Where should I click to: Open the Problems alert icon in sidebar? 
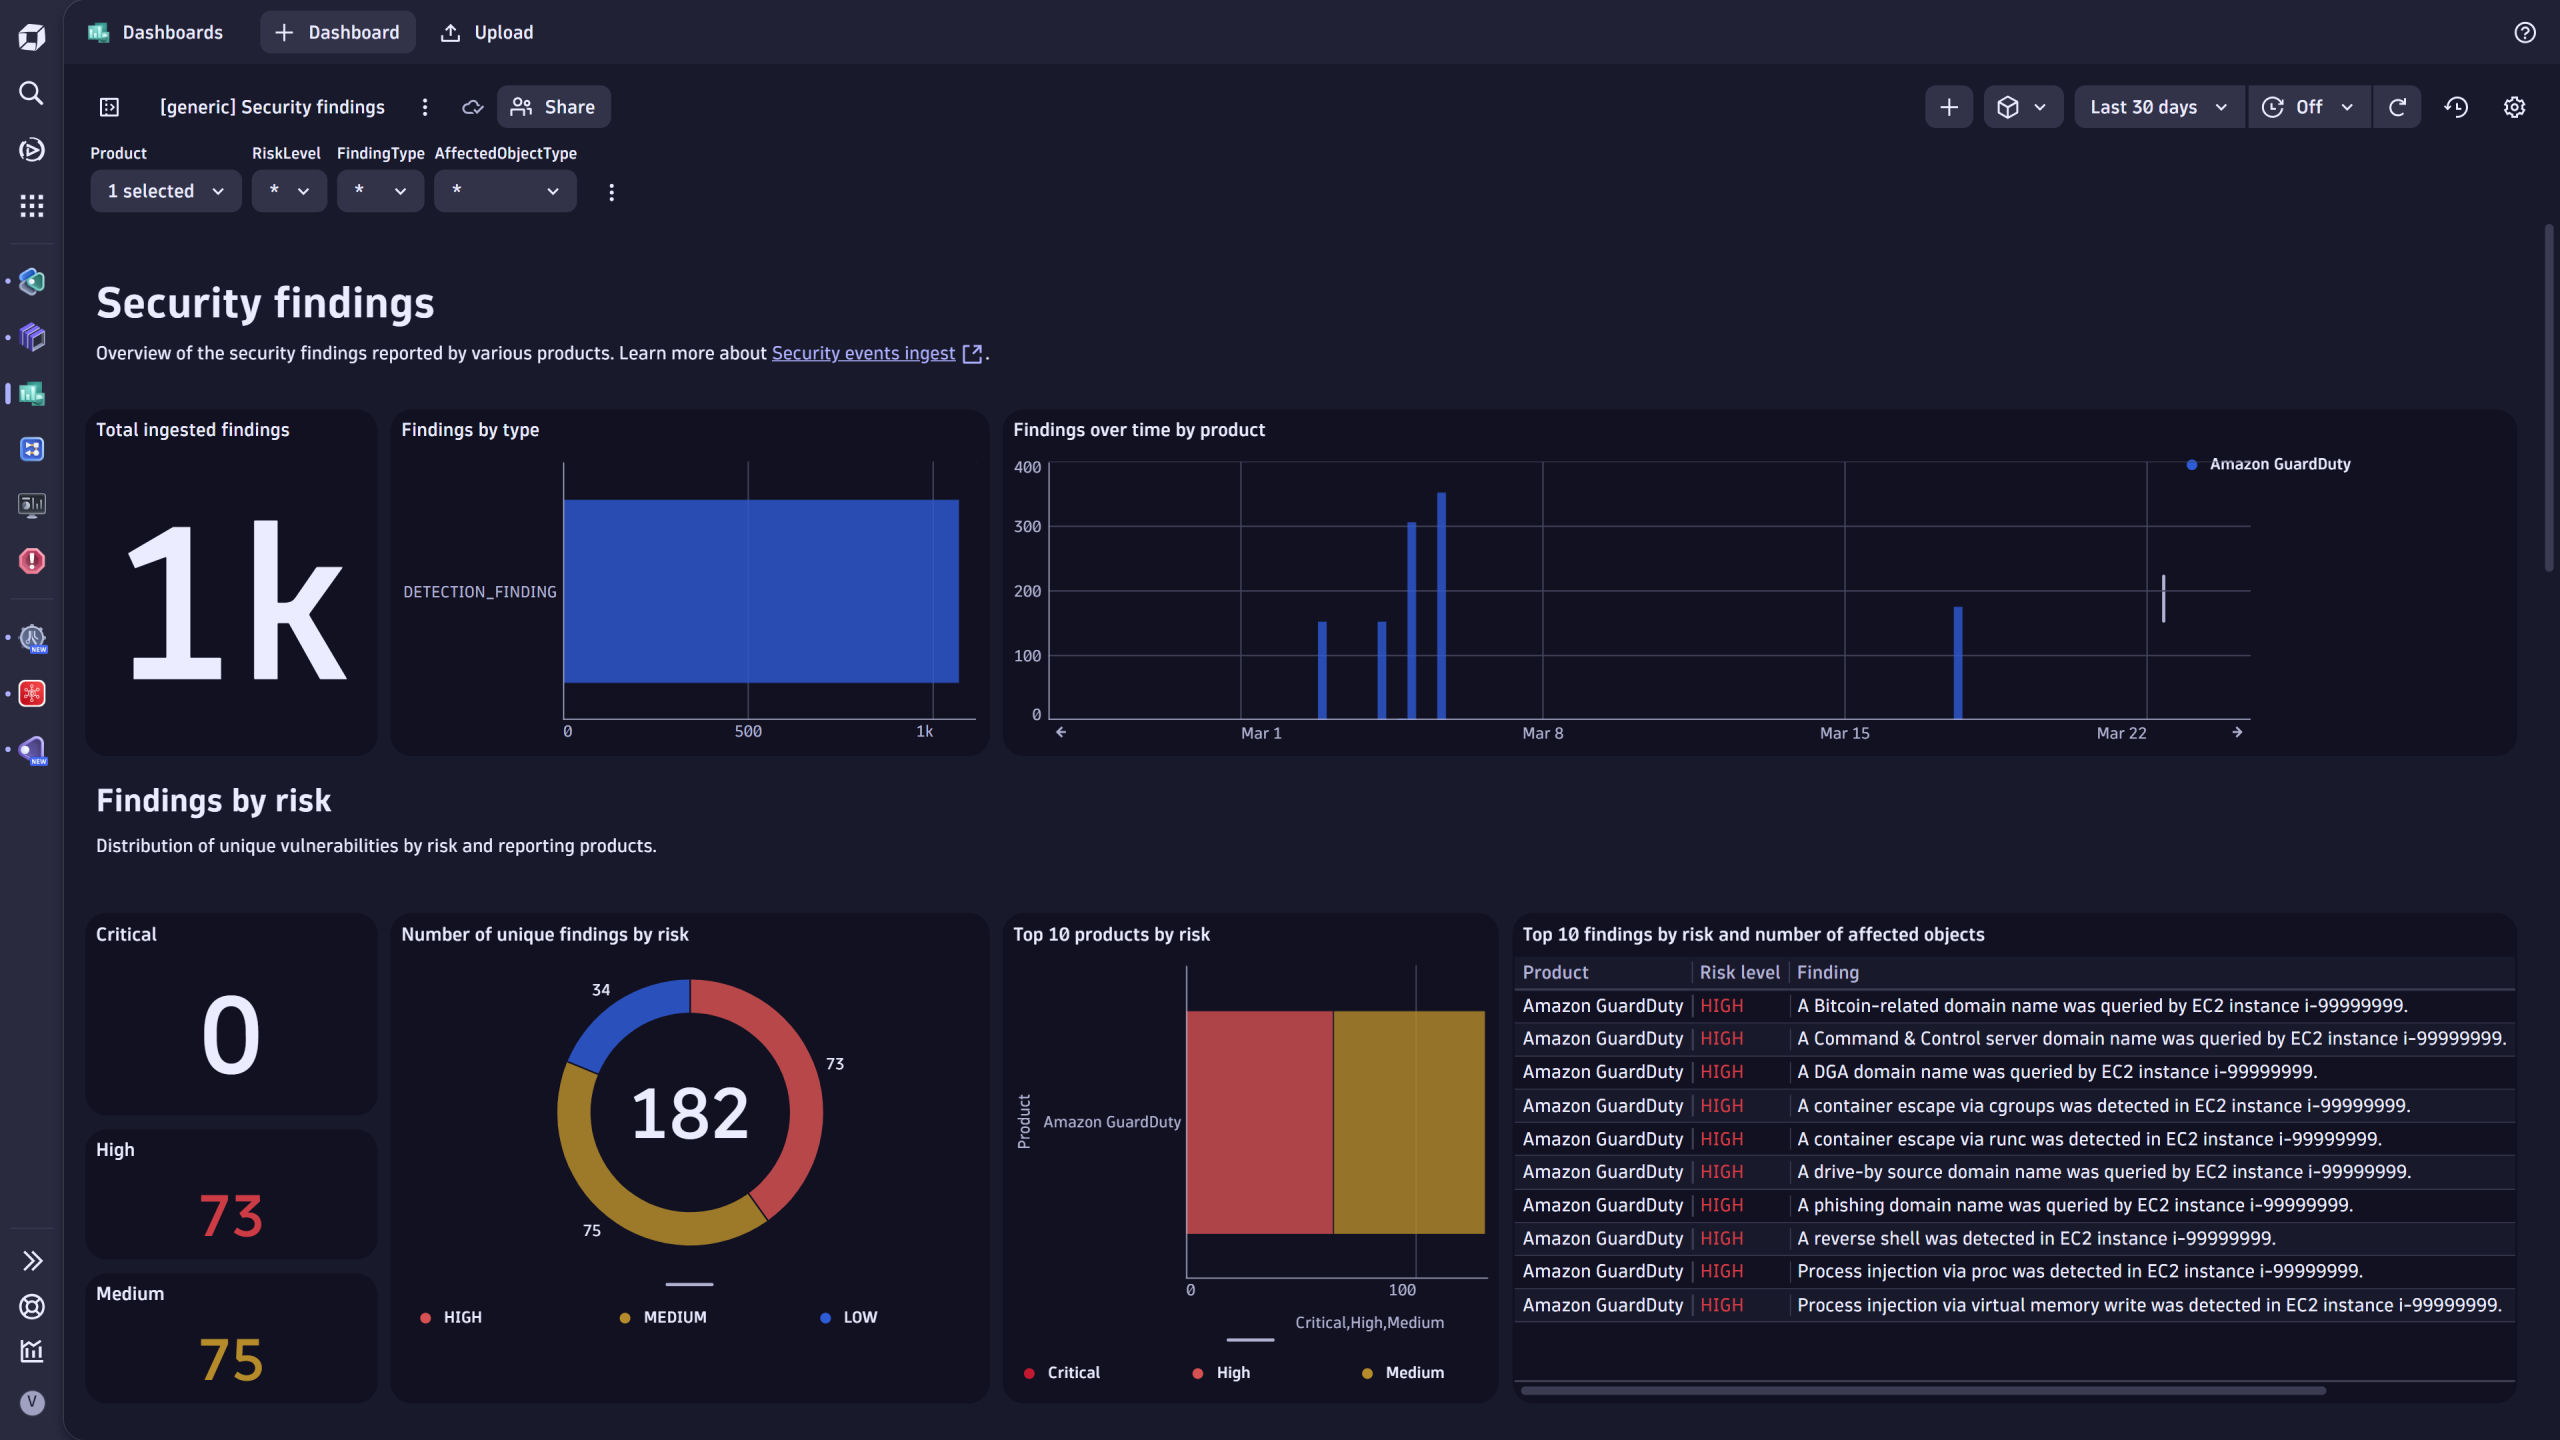pyautogui.click(x=30, y=561)
